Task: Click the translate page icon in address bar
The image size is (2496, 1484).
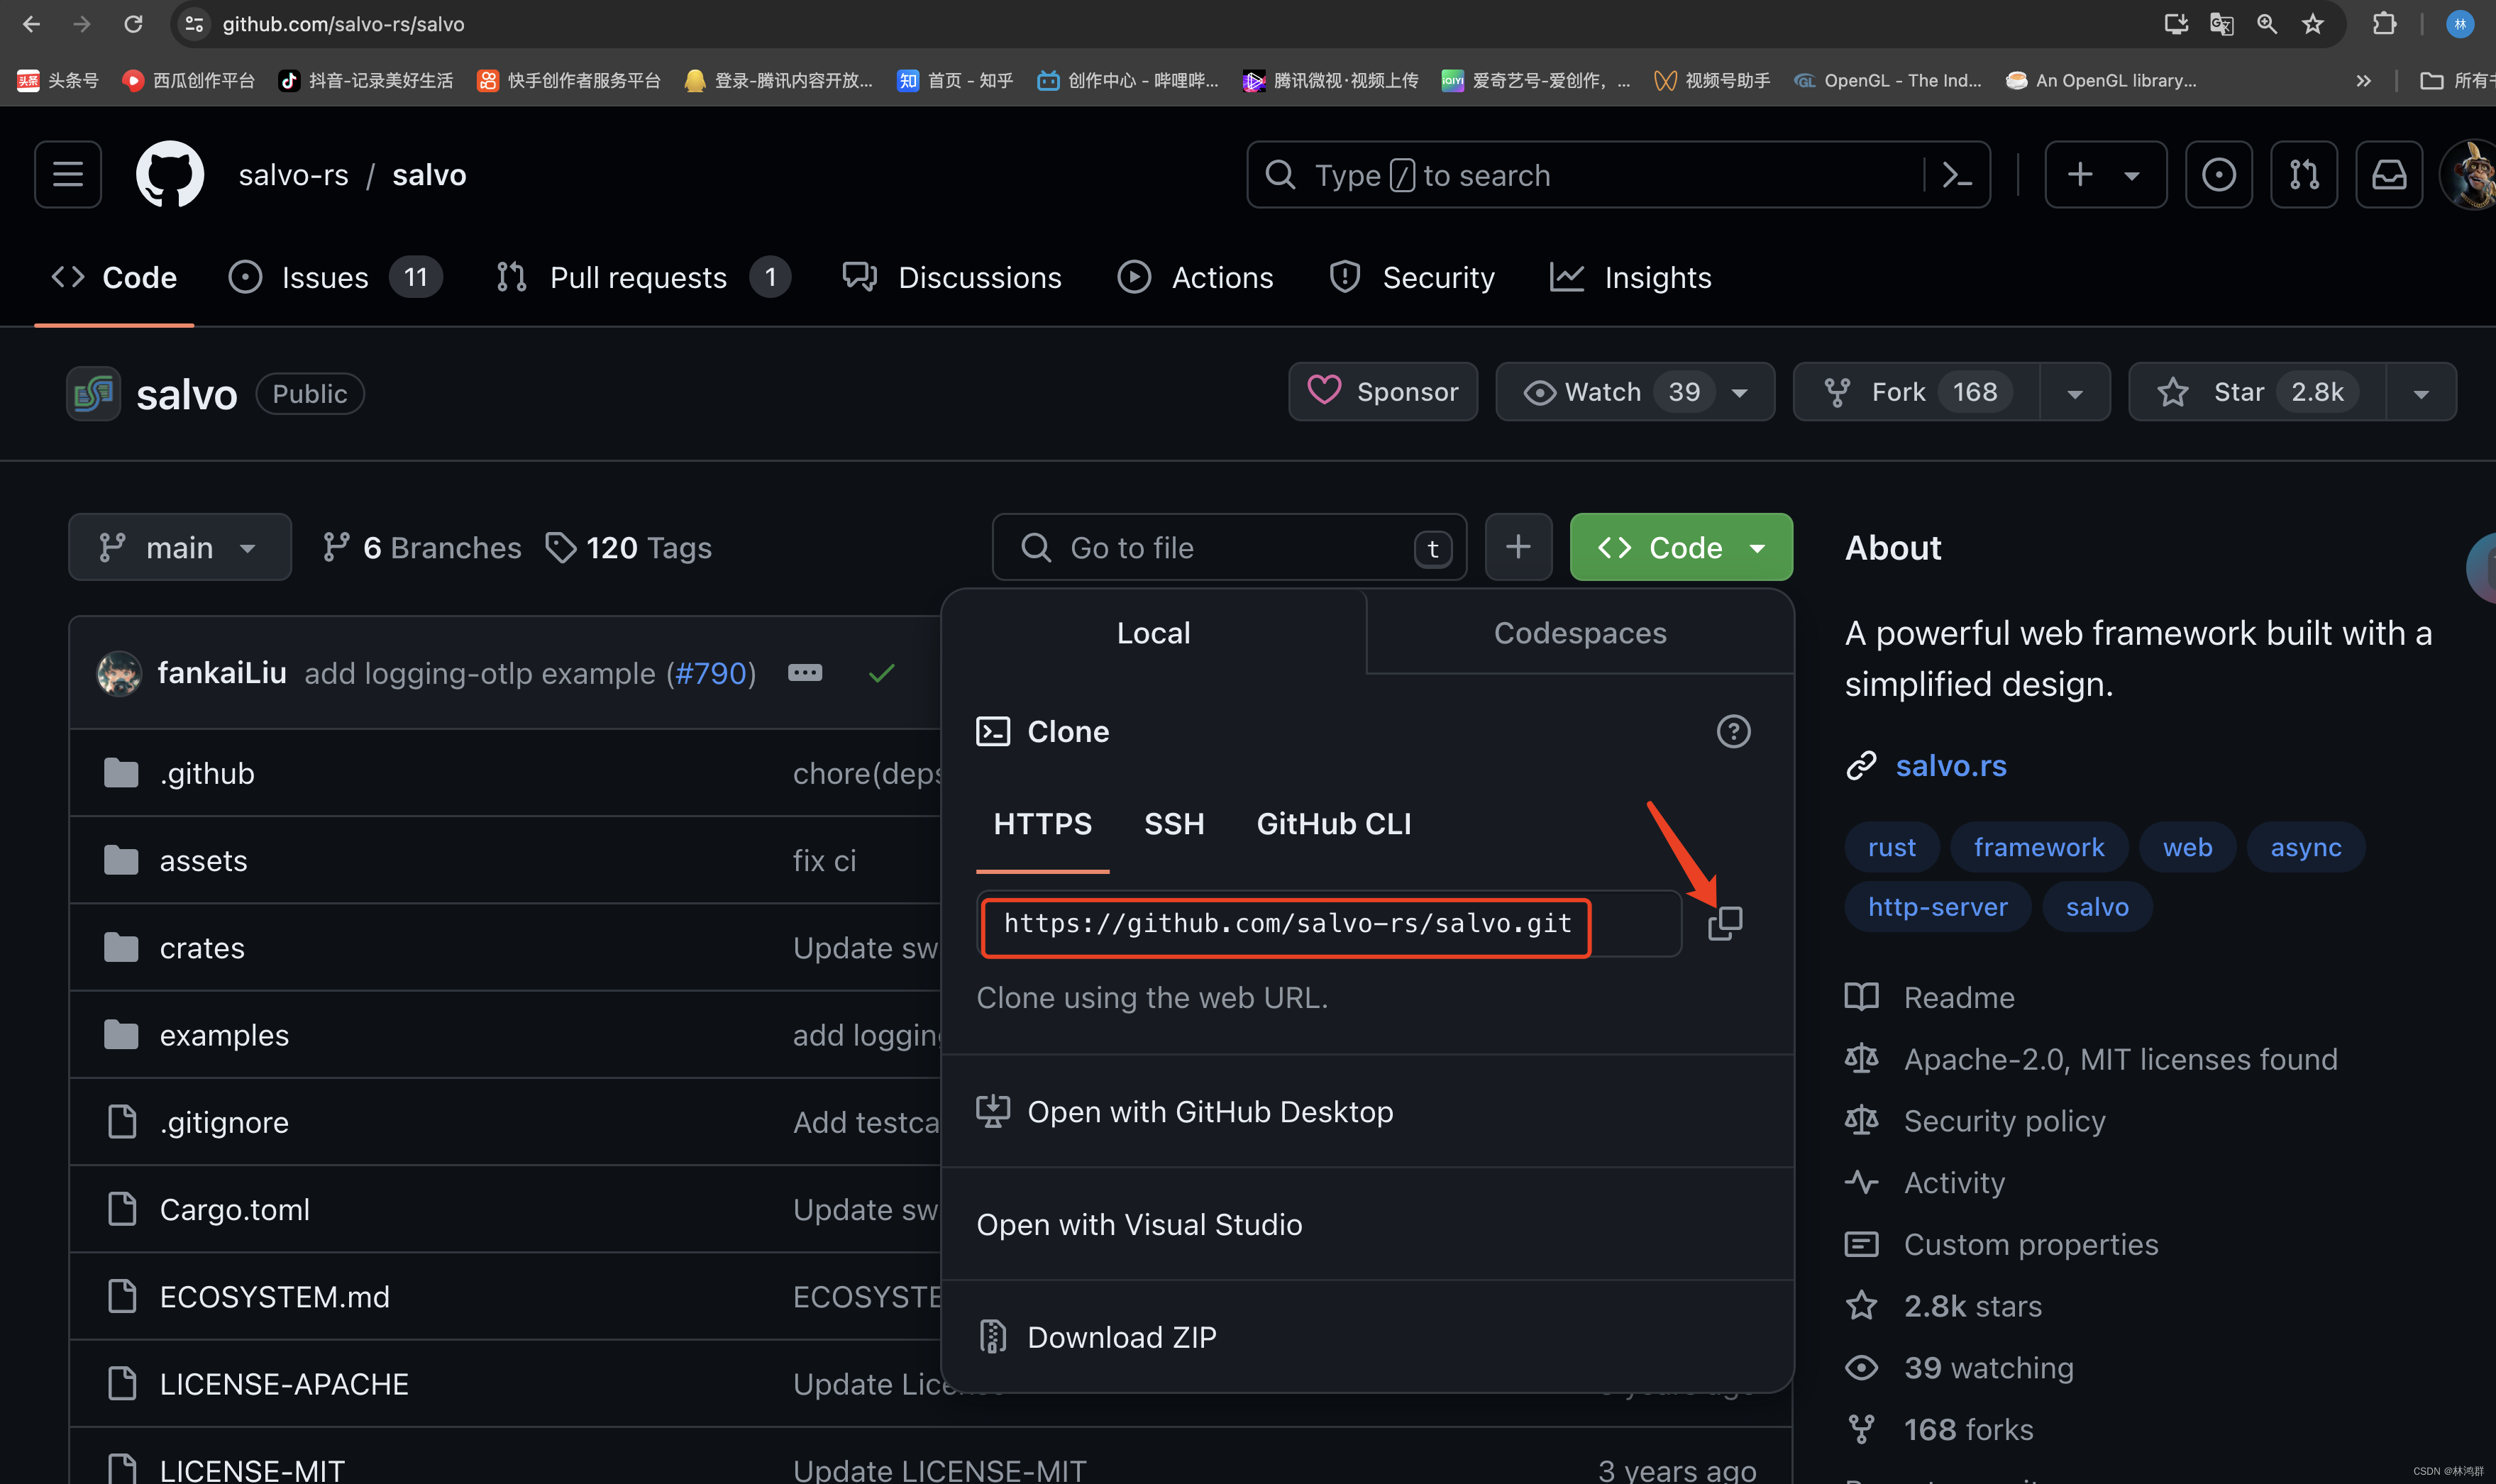Action: click(2221, 24)
